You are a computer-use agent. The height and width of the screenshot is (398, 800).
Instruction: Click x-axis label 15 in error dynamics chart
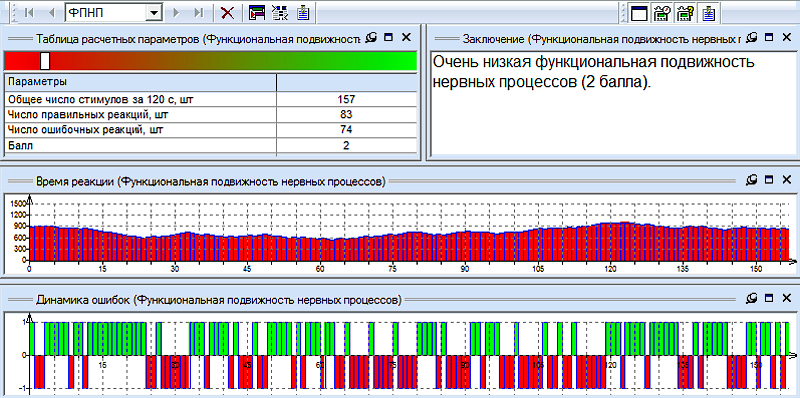(102, 365)
